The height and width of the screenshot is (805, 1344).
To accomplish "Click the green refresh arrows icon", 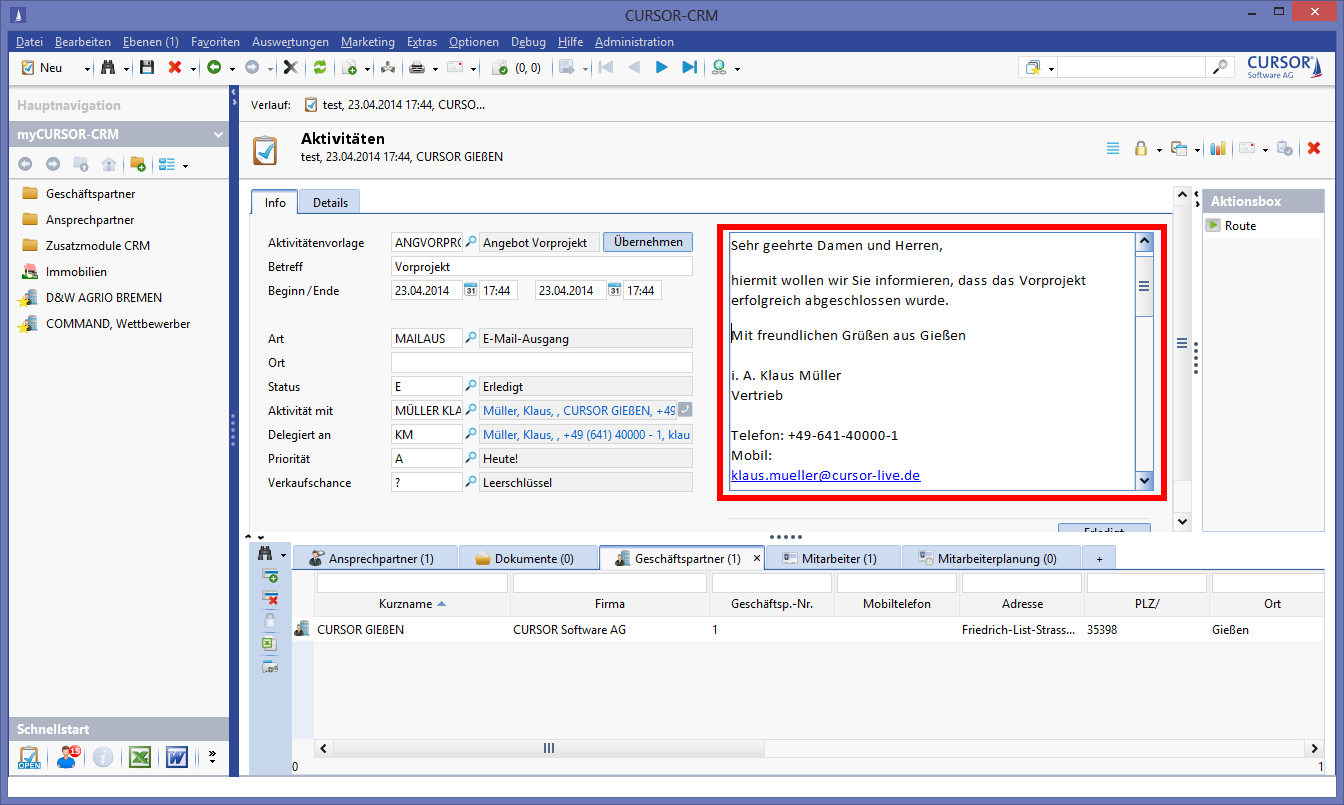I will tap(320, 67).
